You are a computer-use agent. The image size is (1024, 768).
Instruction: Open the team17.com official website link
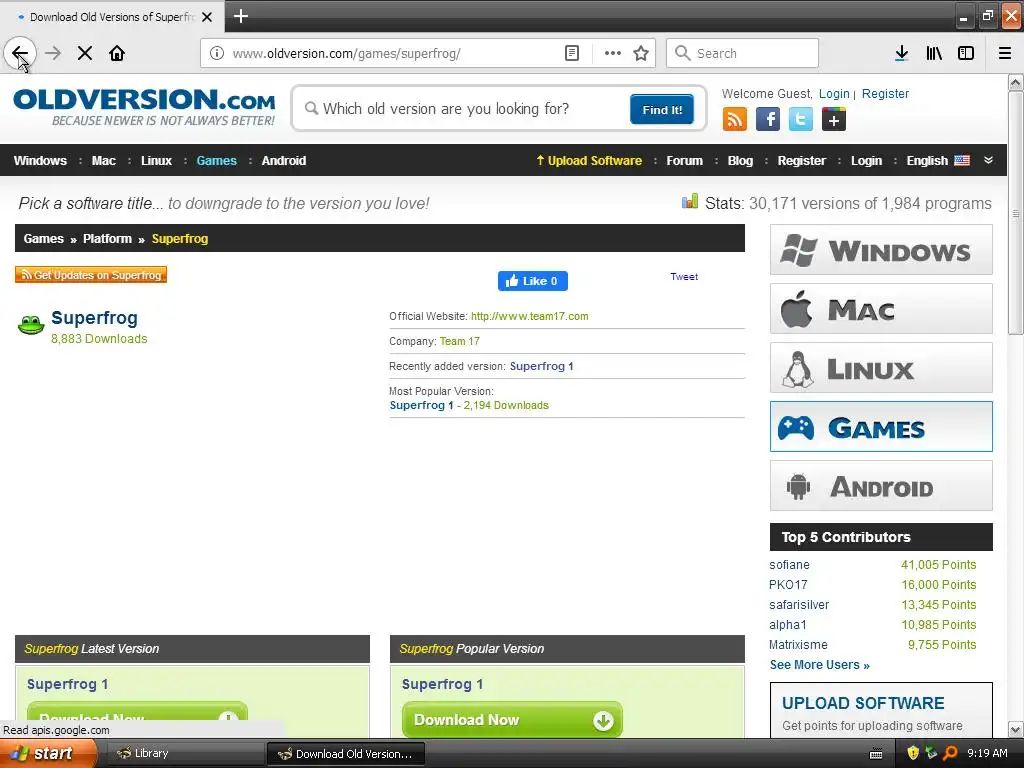(x=530, y=316)
